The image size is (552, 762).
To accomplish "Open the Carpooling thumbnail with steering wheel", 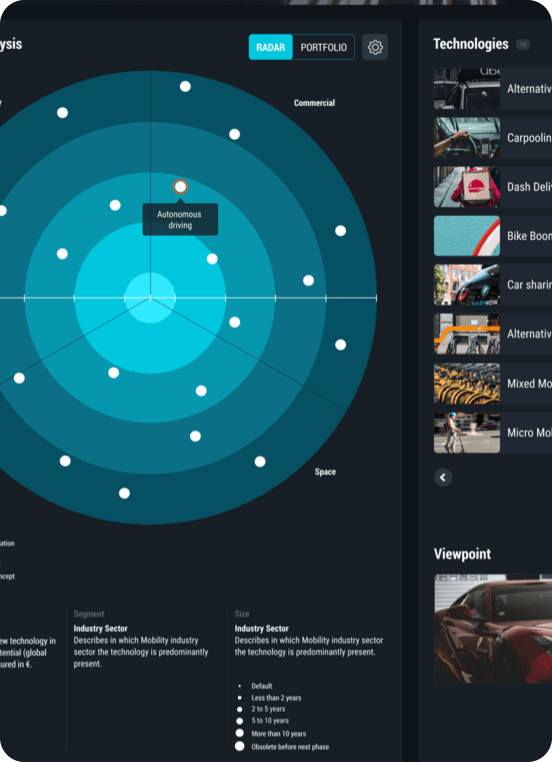I will pos(466,138).
